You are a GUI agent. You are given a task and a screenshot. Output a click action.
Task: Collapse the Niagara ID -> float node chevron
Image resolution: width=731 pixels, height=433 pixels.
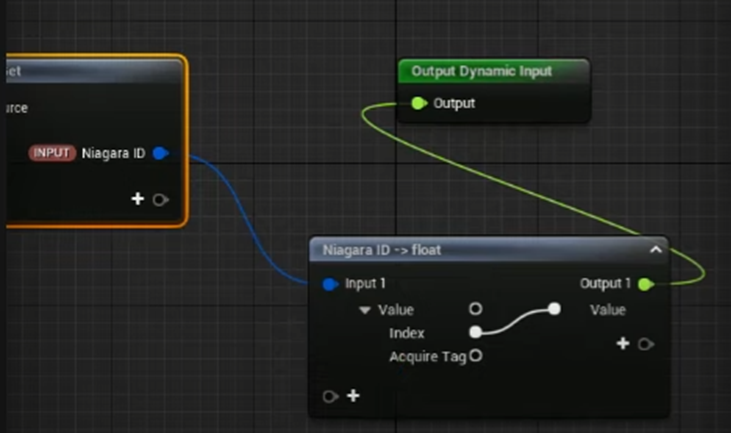[655, 250]
